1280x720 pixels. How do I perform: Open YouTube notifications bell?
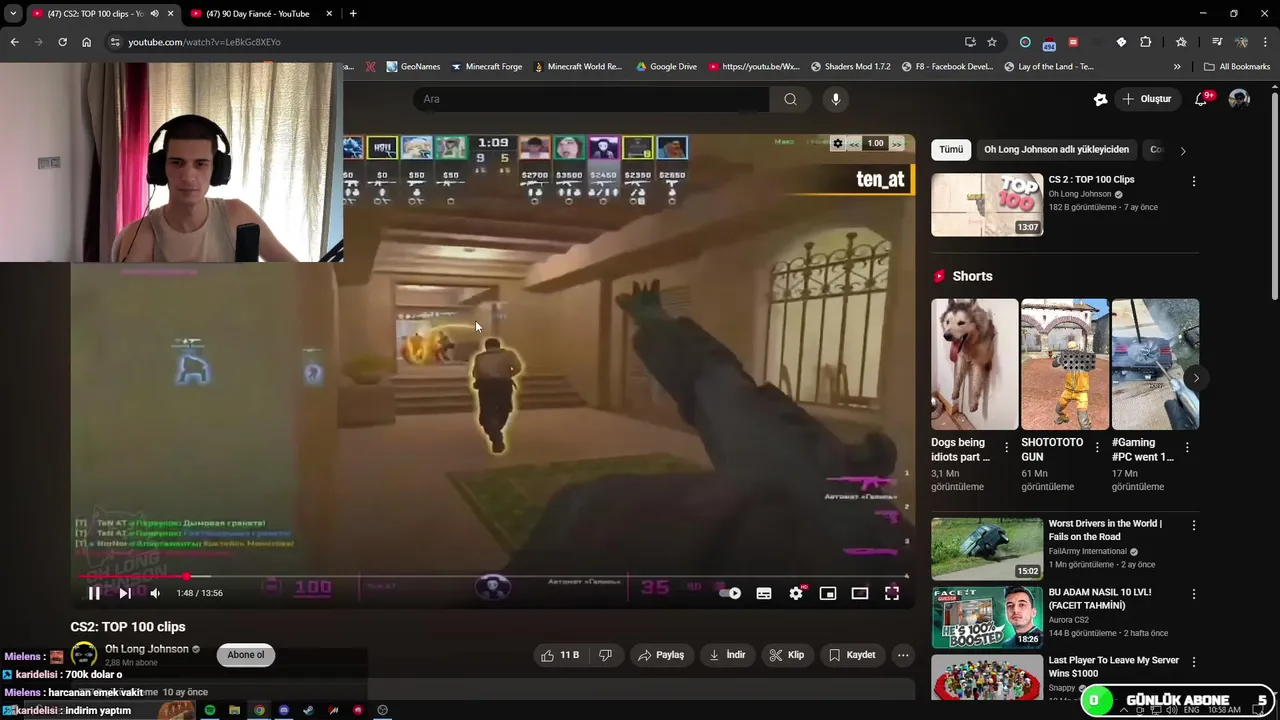click(x=1203, y=99)
